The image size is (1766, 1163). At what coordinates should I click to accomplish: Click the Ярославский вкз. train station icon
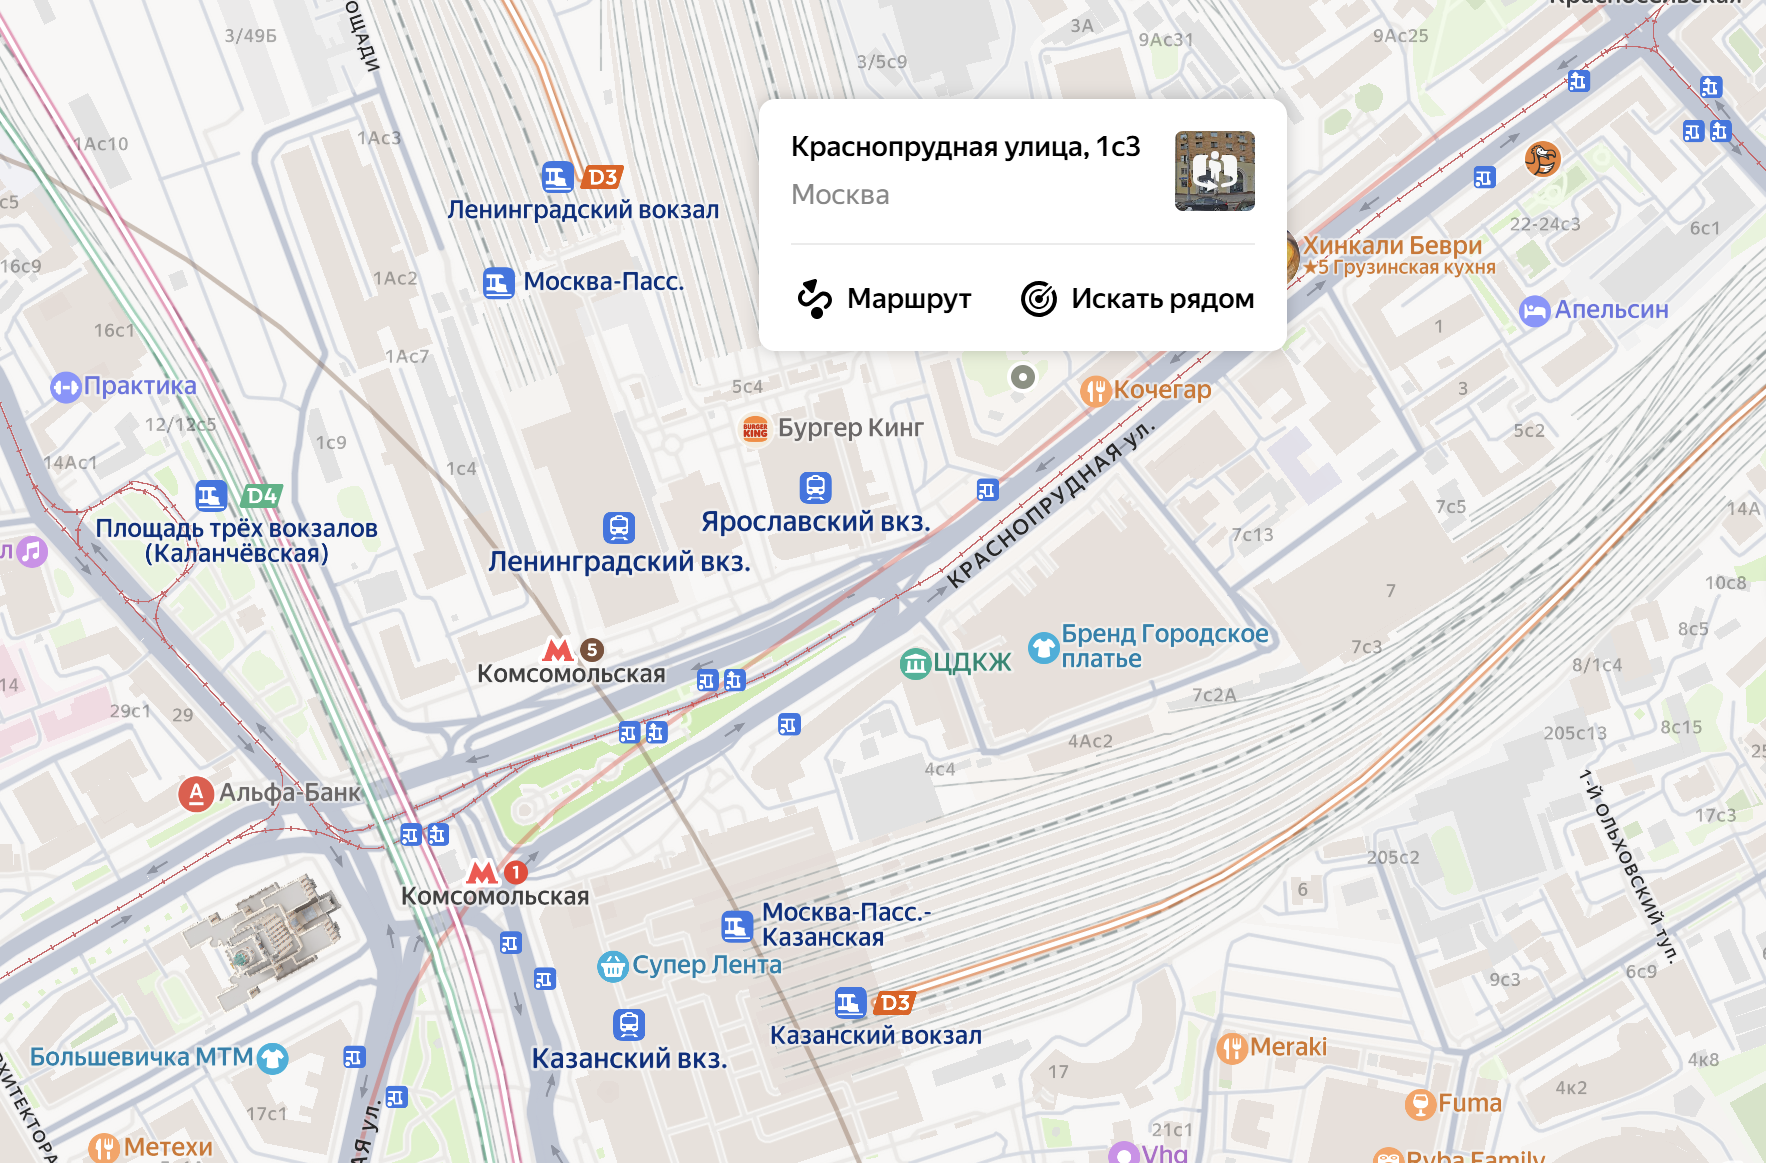(816, 487)
